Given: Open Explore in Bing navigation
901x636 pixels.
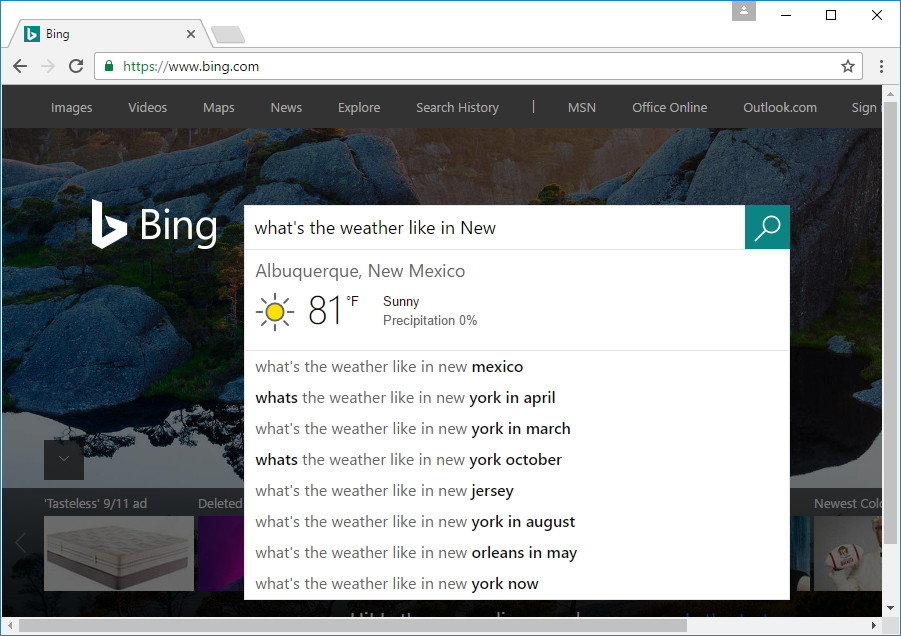Looking at the screenshot, I should click(359, 107).
